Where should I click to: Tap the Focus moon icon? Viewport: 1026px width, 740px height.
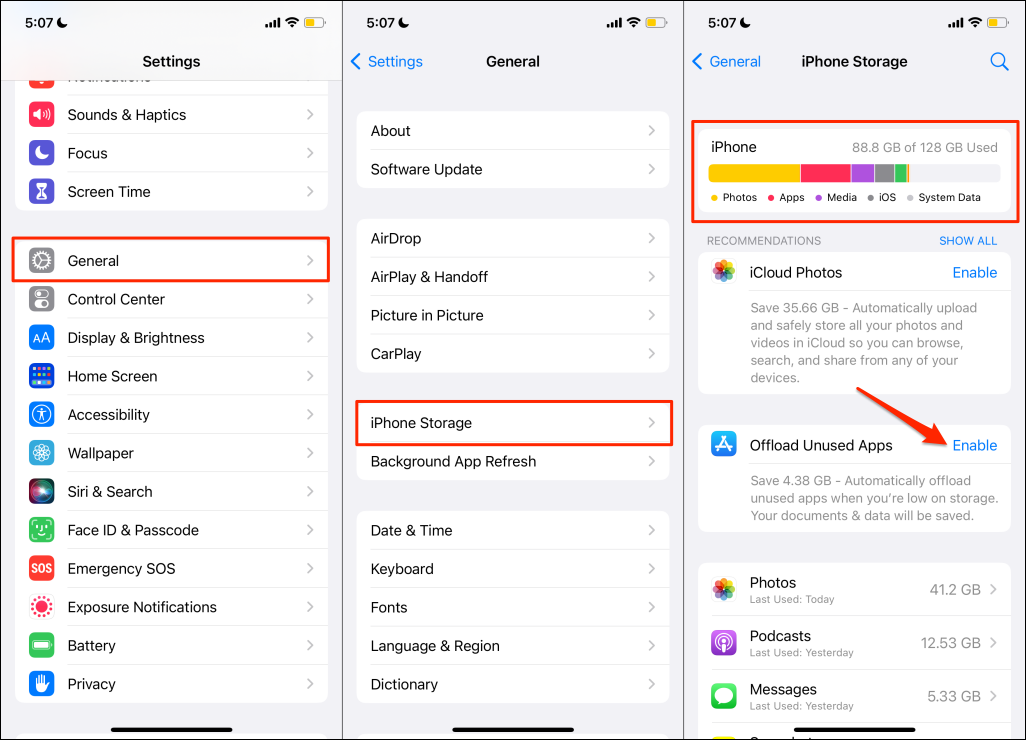[41, 153]
